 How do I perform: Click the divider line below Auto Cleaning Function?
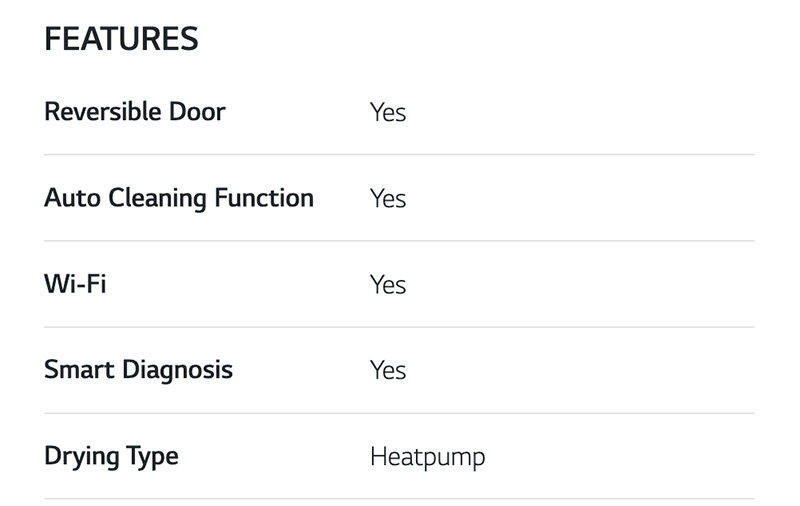click(399, 241)
